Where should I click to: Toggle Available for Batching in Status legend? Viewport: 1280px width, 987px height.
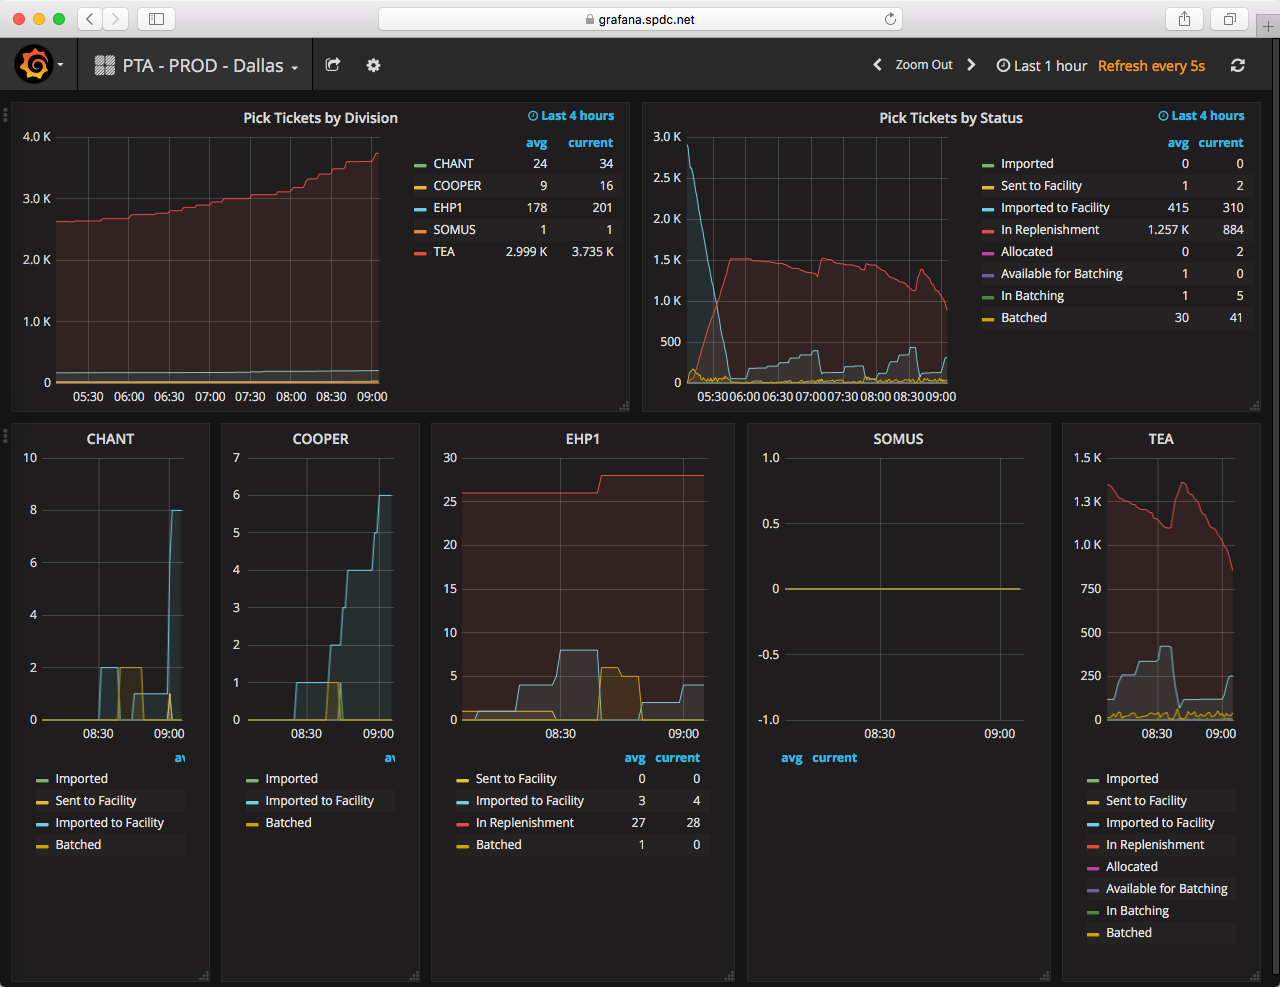pos(1062,274)
